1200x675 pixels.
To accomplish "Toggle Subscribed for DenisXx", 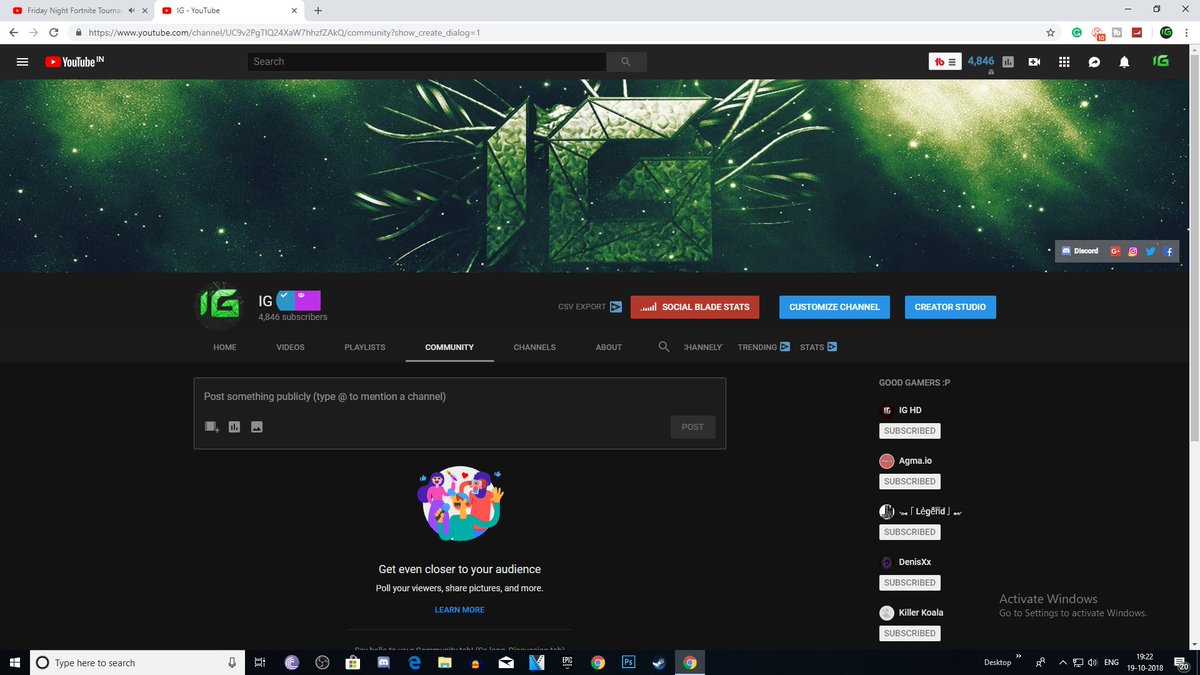I will pyautogui.click(x=909, y=582).
